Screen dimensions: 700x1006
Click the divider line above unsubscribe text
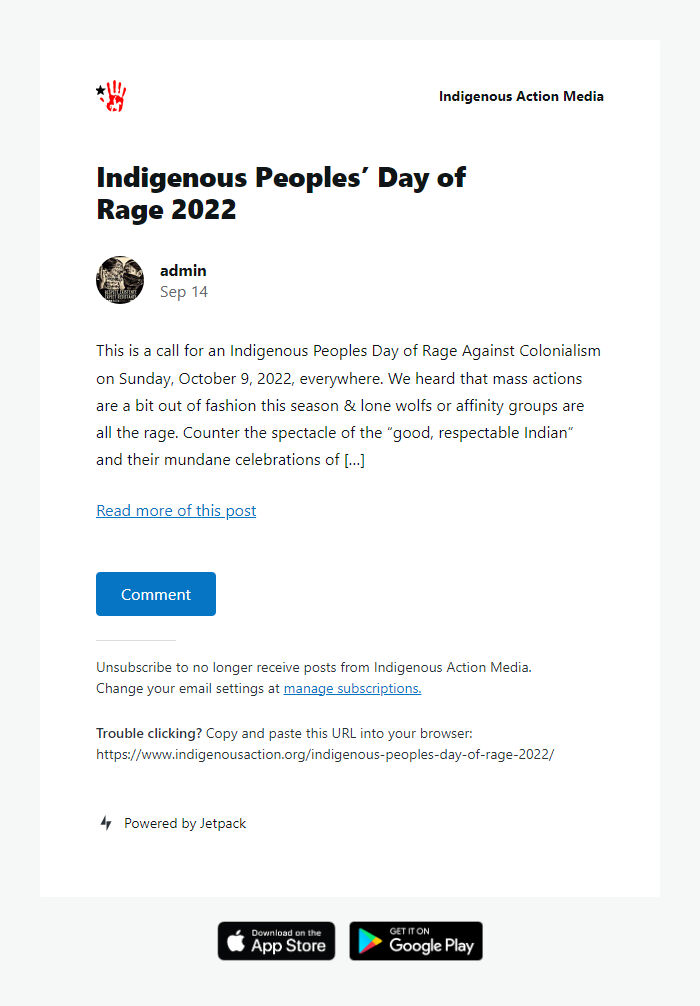pos(135,638)
